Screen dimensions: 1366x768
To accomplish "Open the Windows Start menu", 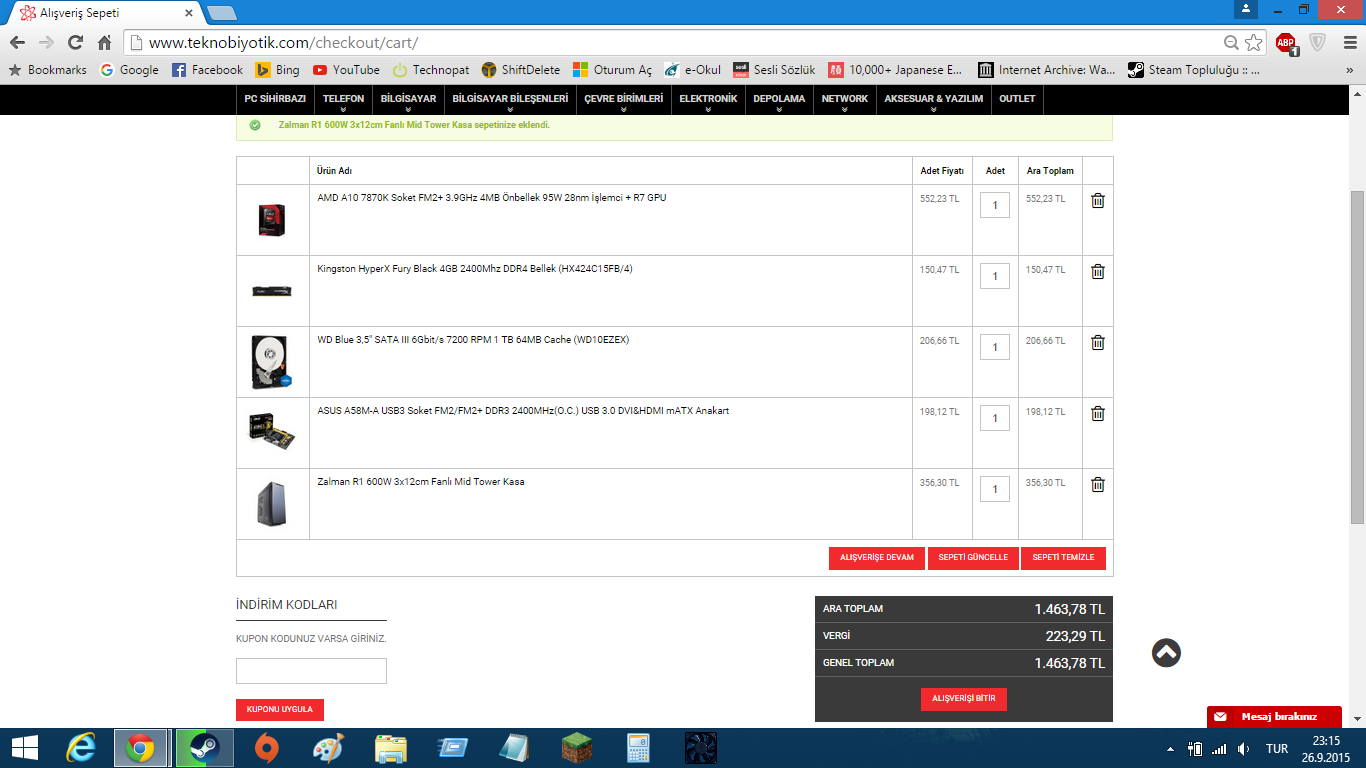I will click(24, 748).
